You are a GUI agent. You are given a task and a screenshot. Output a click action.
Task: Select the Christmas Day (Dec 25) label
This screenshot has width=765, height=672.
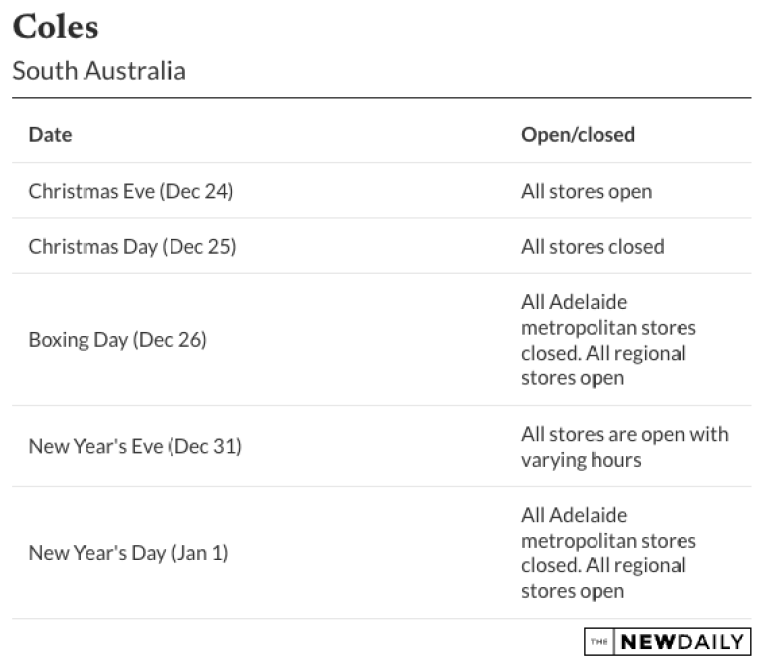click(132, 246)
